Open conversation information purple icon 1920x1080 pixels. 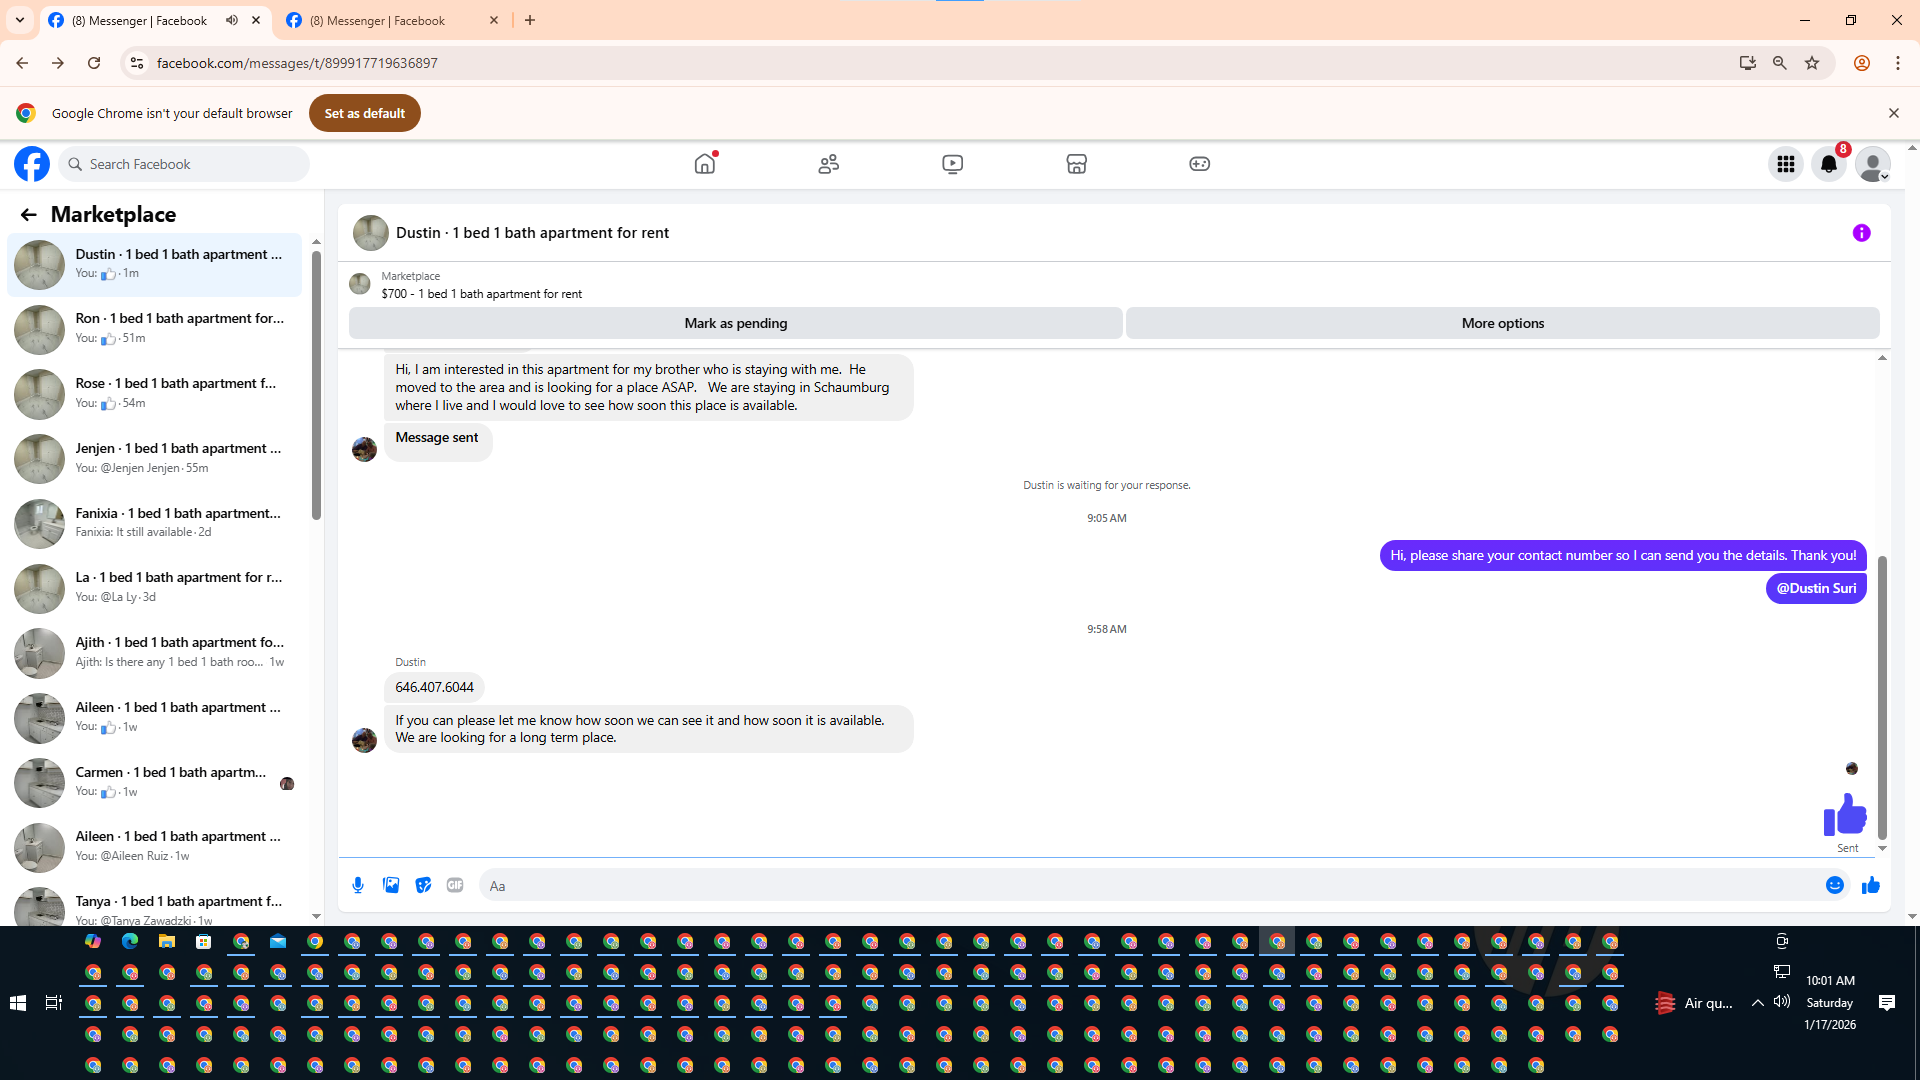point(1861,233)
